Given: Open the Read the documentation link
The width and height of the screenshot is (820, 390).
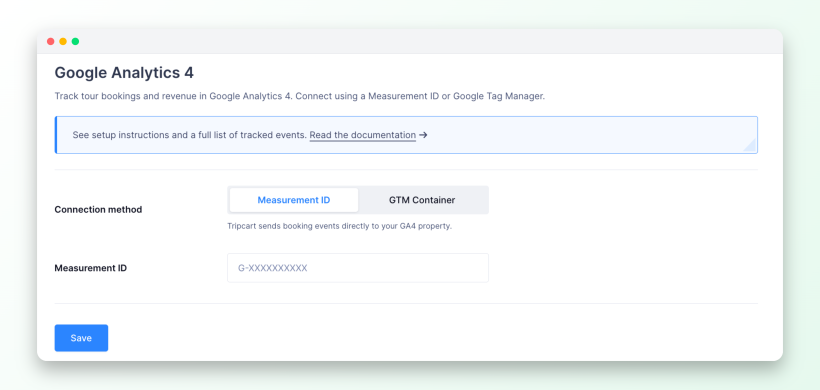Looking at the screenshot, I should 362,135.
